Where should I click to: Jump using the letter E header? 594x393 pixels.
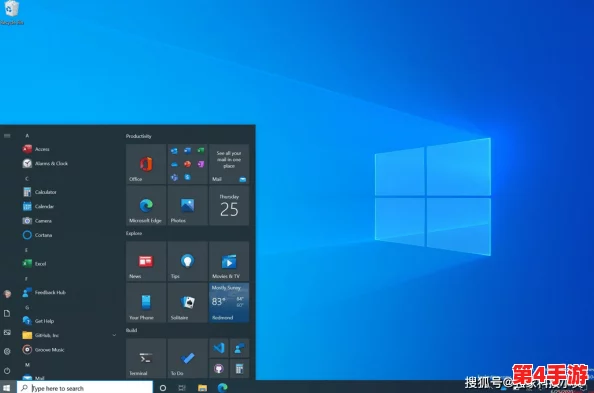coord(27,250)
